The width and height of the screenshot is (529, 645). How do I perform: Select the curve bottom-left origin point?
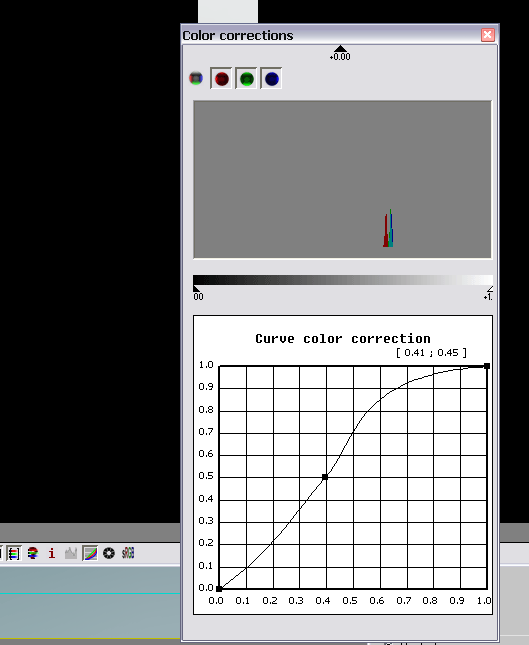coord(219,589)
